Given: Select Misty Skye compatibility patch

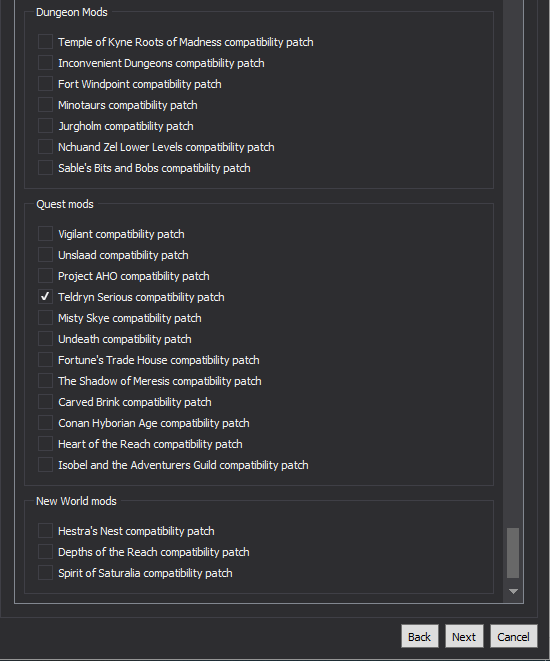Looking at the screenshot, I should (45, 318).
